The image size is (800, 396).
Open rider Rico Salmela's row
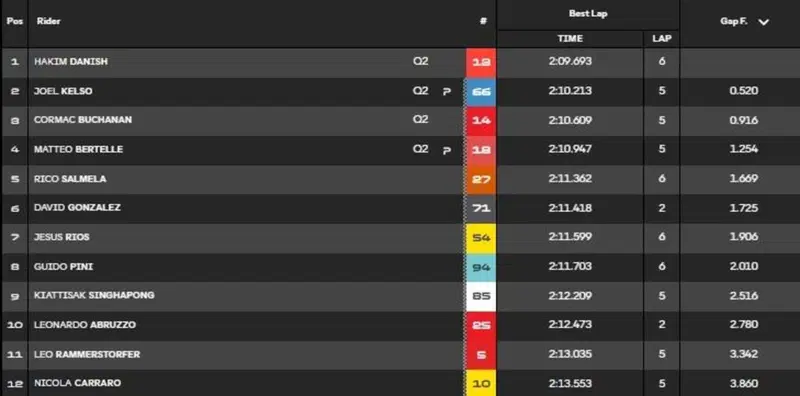coord(400,180)
